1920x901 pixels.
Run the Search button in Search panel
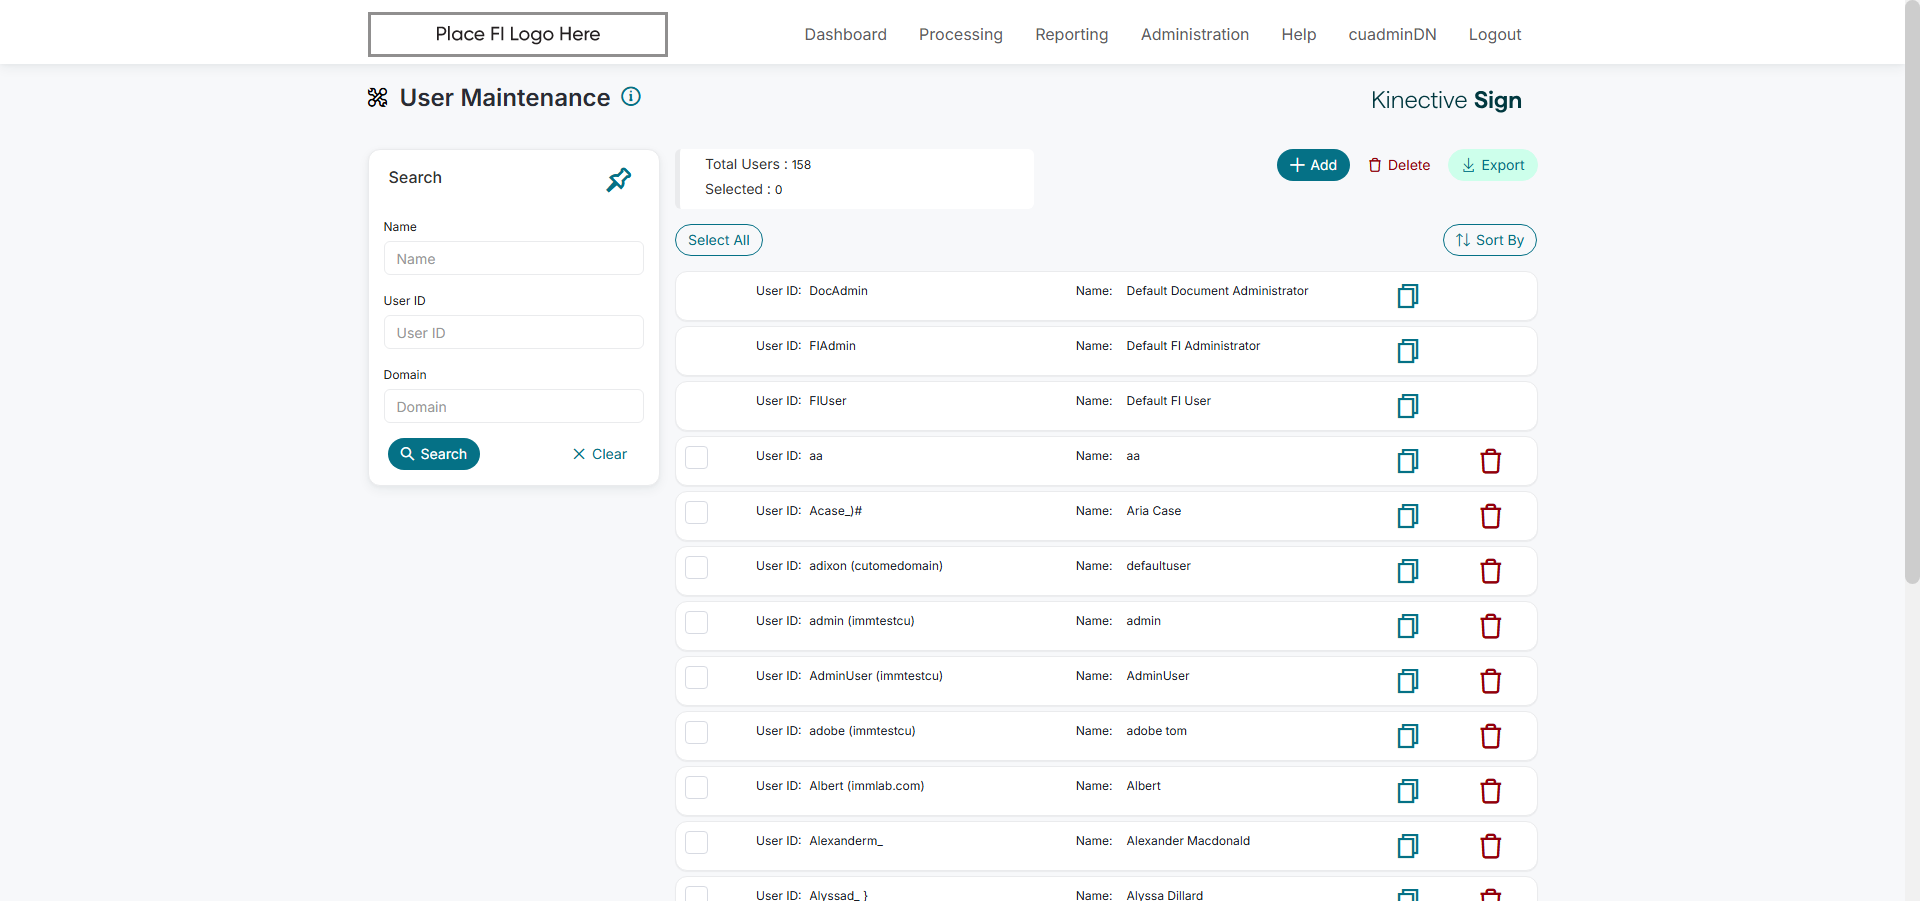[x=434, y=454]
